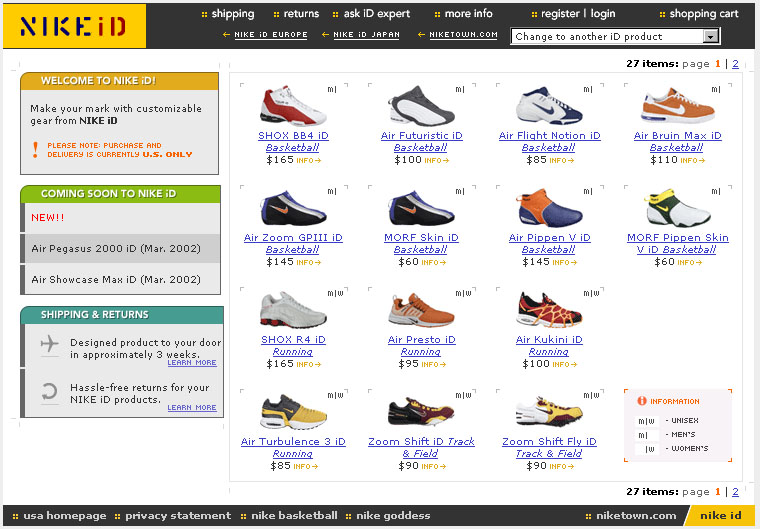Open the Zoom Shift iD Track shoe image
The image size is (760, 529).
[x=421, y=412]
